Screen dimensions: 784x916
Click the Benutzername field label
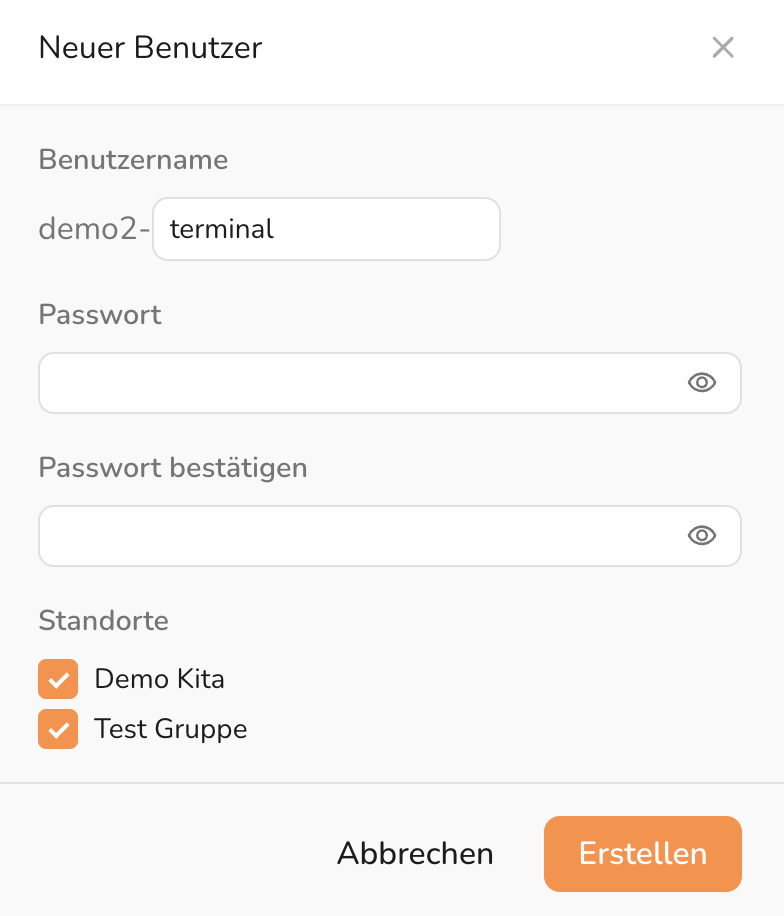click(133, 159)
